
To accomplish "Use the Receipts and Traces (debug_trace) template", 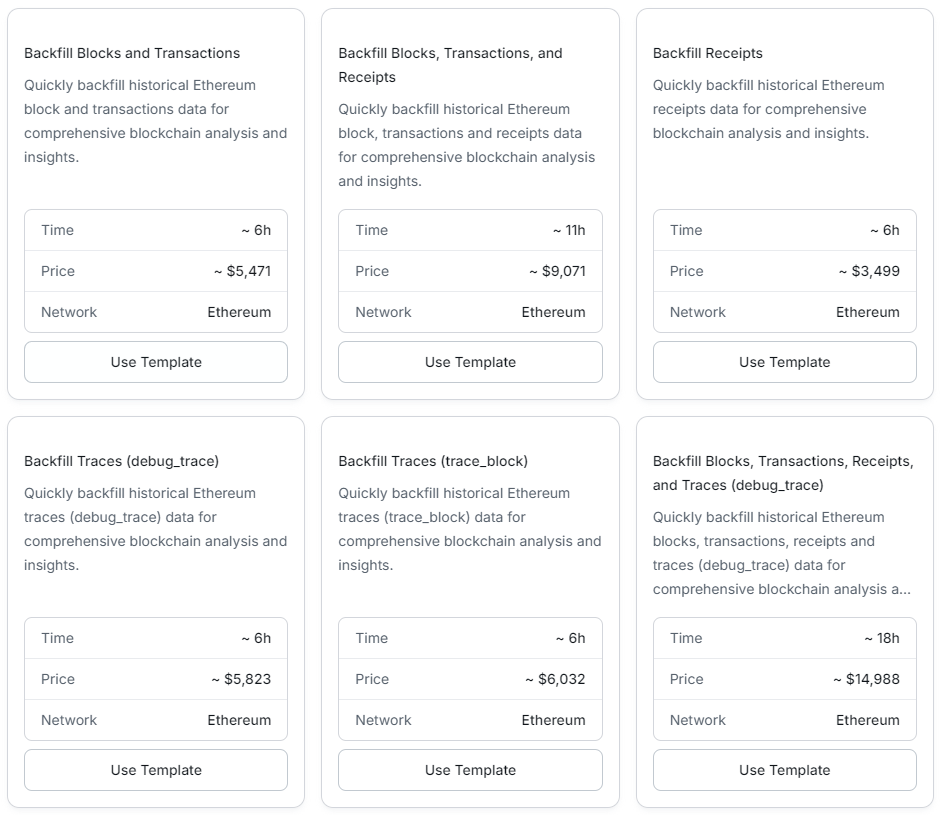I will pos(785,770).
